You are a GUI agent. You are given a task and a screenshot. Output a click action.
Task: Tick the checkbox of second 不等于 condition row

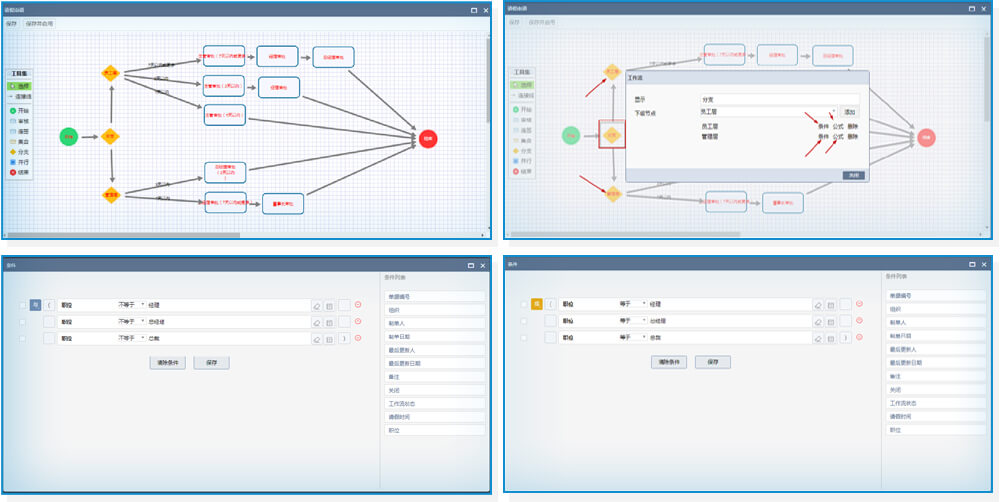tap(22, 322)
